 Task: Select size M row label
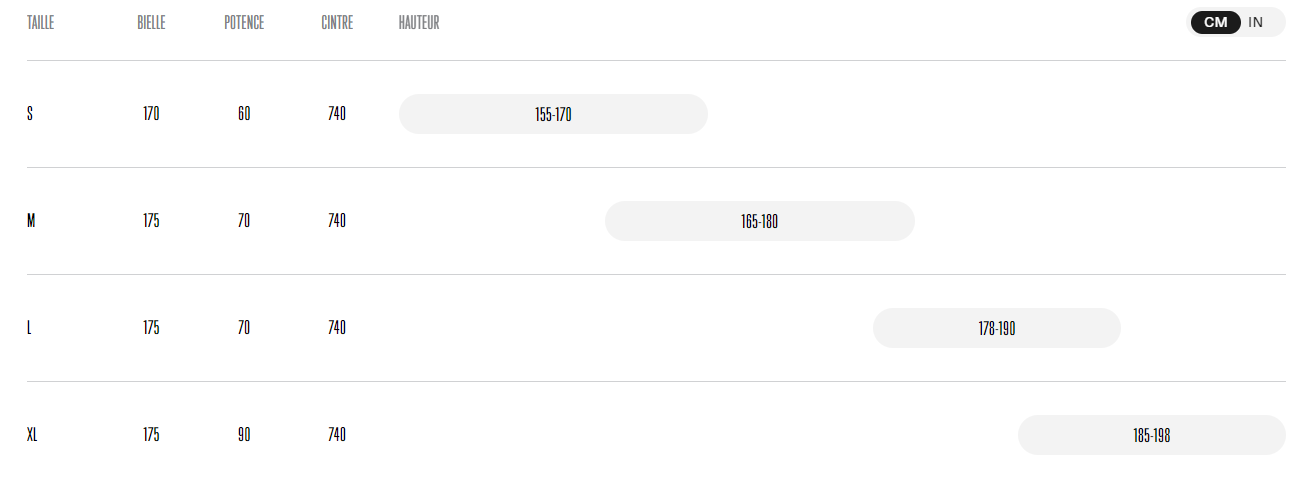click(31, 221)
